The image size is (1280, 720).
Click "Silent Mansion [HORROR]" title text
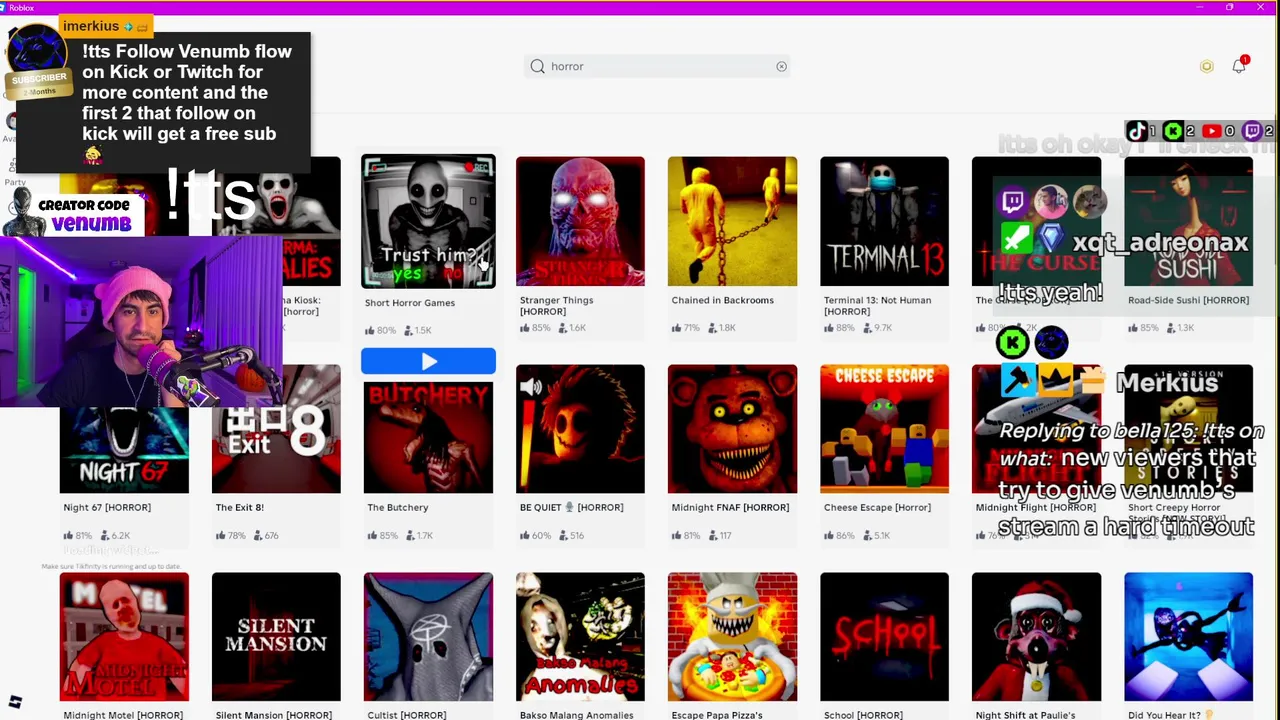click(x=273, y=715)
